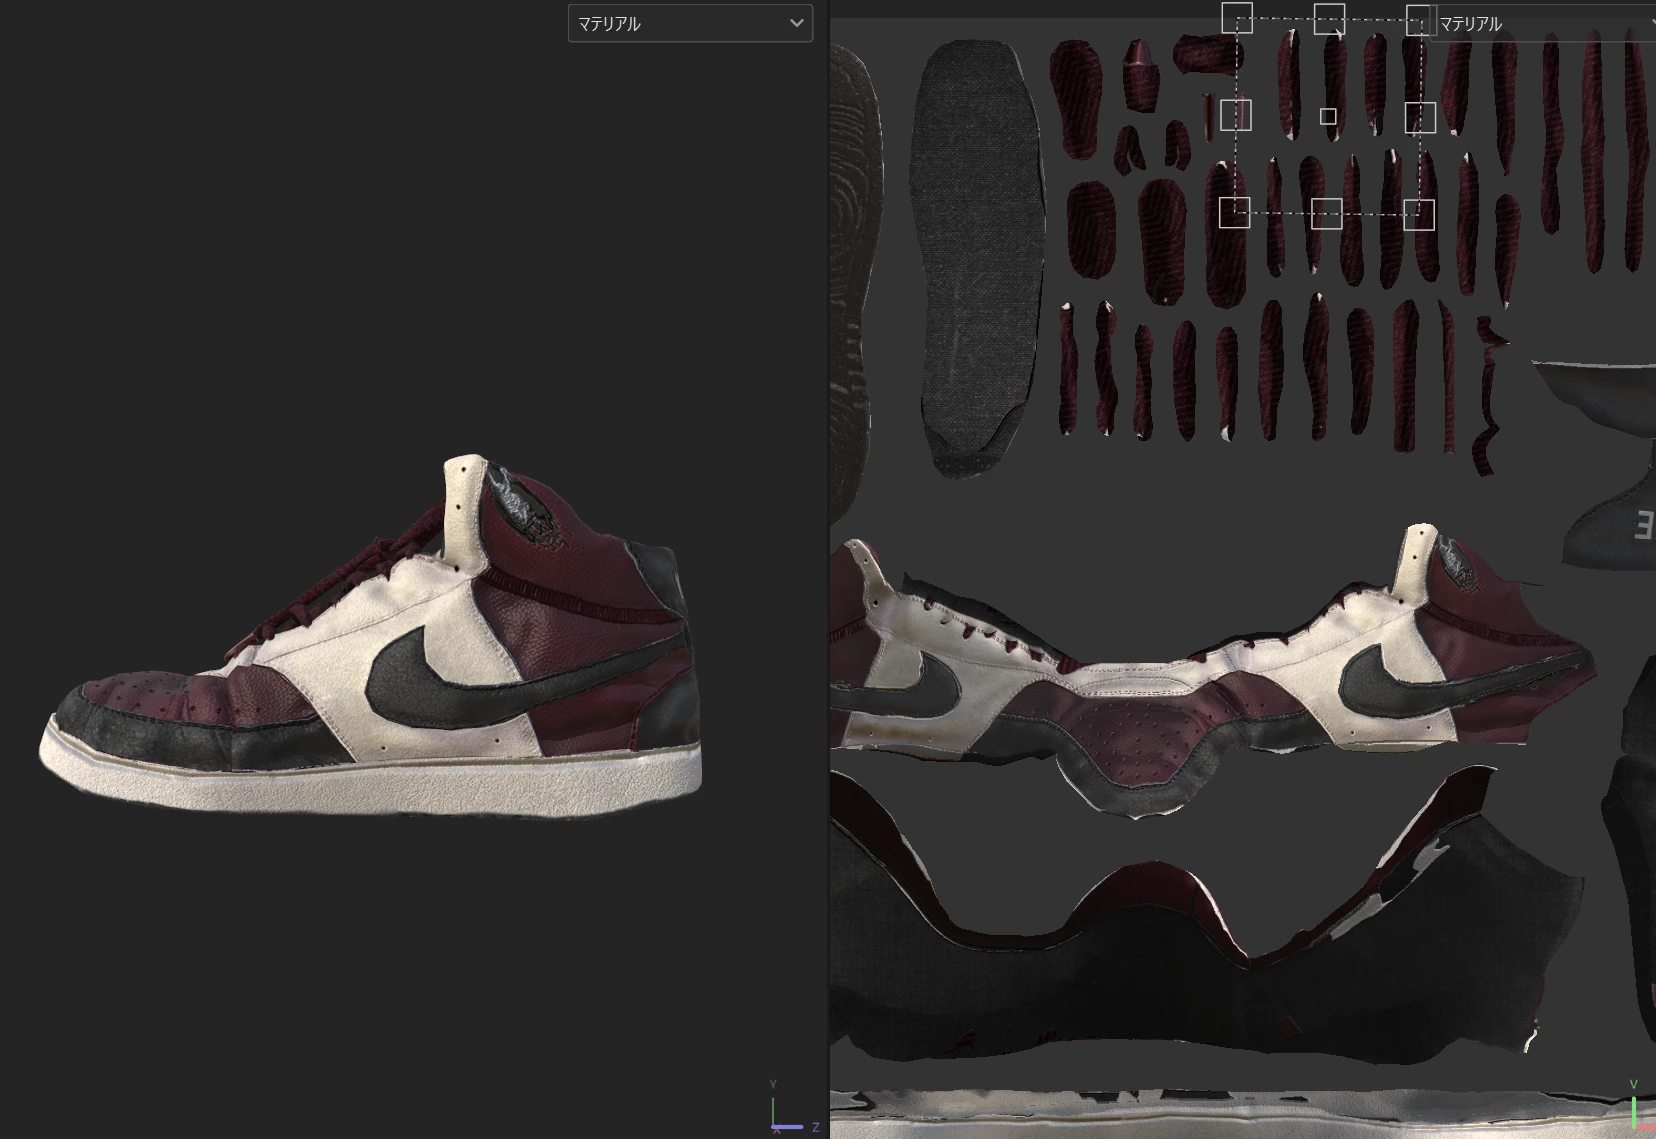This screenshot has height=1139, width=1656.
Task: Click the middle-left transform handle of the selection box
Action: point(1236,115)
